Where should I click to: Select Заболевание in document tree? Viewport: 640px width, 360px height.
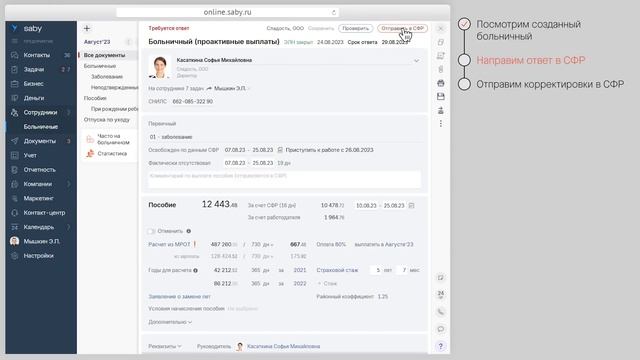click(x=107, y=77)
